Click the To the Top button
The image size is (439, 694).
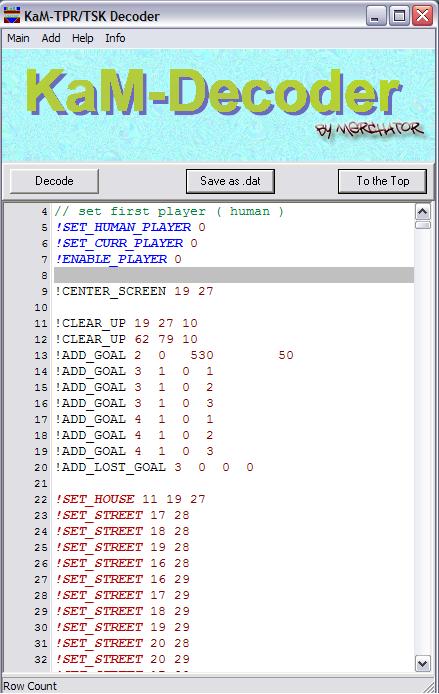tap(382, 181)
